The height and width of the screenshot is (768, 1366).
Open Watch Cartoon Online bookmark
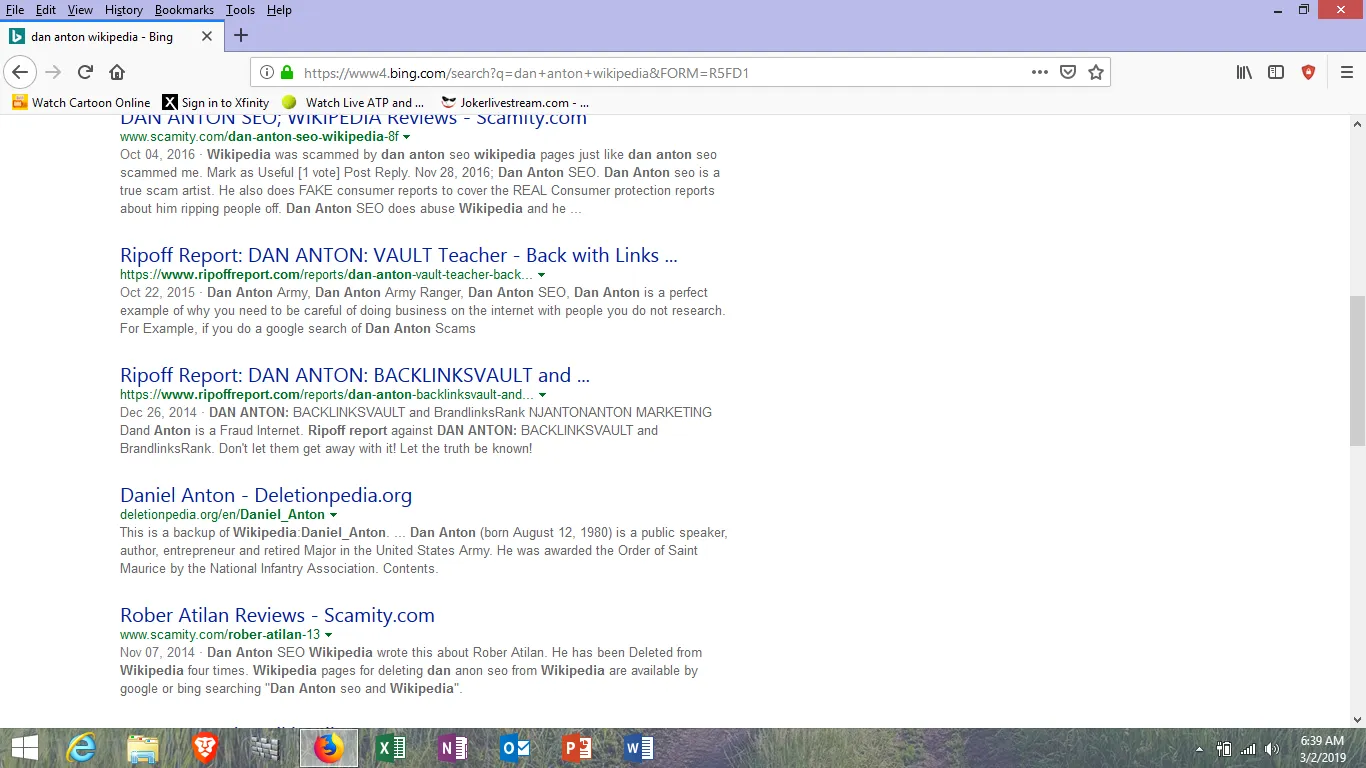(x=81, y=102)
